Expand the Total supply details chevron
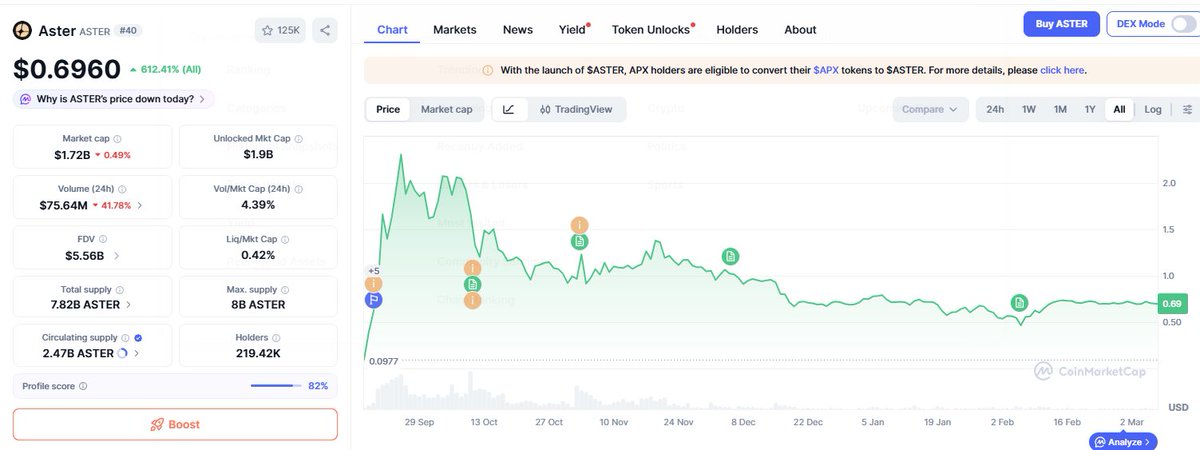Viewport: 1200px width, 450px height. pyautogui.click(x=128, y=304)
